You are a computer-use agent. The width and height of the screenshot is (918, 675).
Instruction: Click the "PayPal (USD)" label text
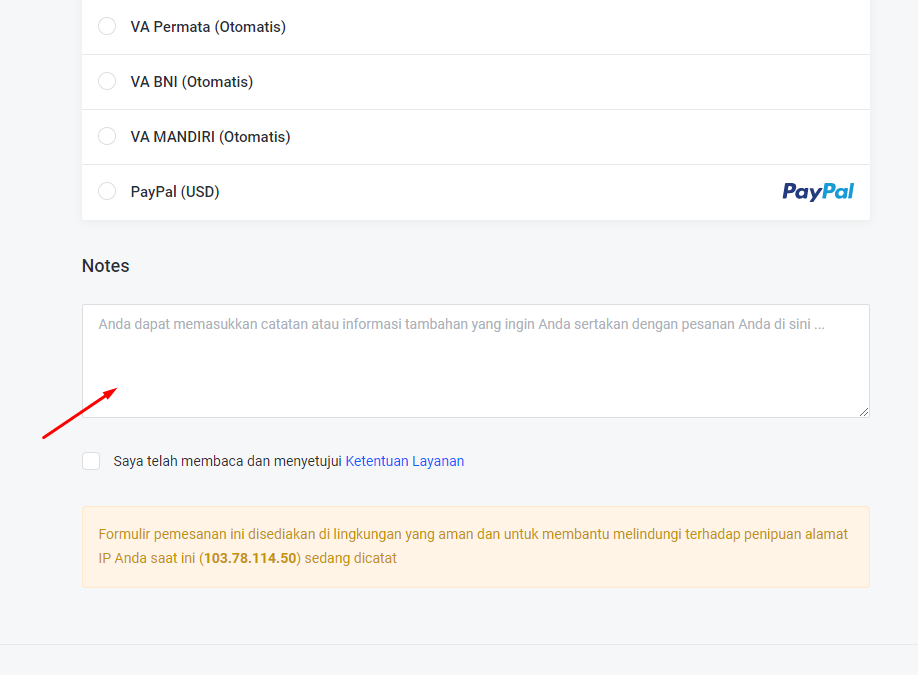point(175,192)
